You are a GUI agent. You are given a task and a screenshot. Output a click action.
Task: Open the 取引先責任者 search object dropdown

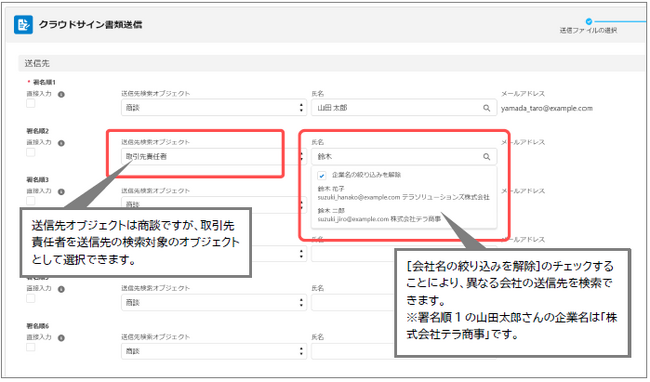click(214, 157)
